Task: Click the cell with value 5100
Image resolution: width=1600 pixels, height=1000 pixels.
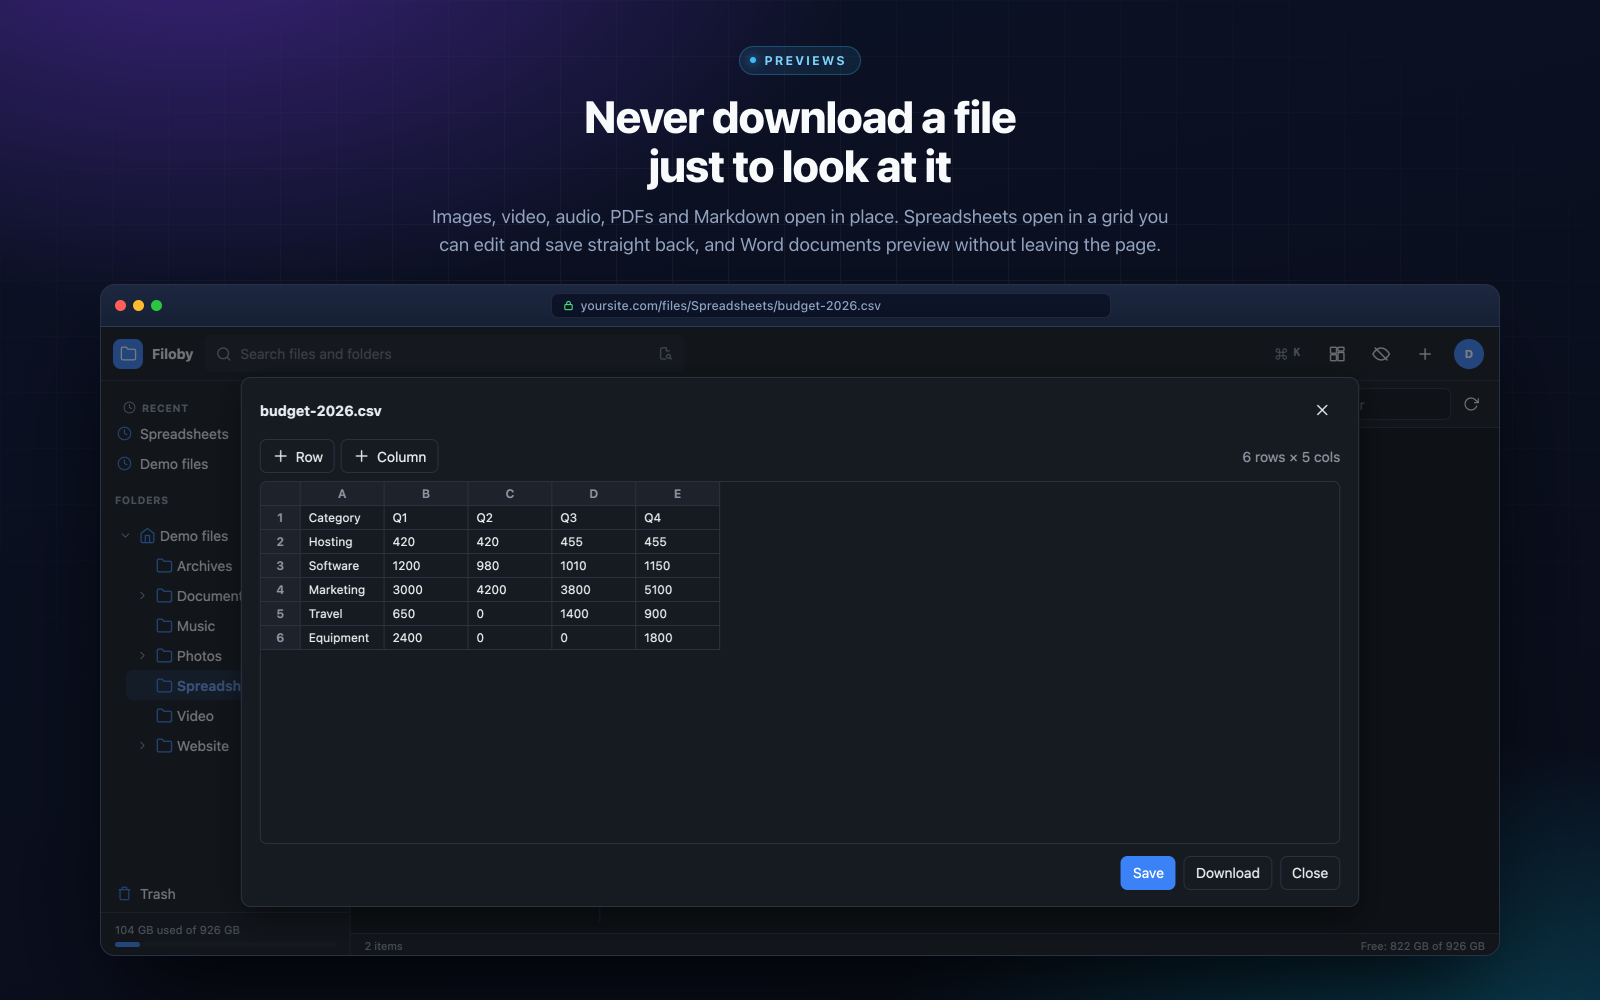Action: click(x=678, y=590)
